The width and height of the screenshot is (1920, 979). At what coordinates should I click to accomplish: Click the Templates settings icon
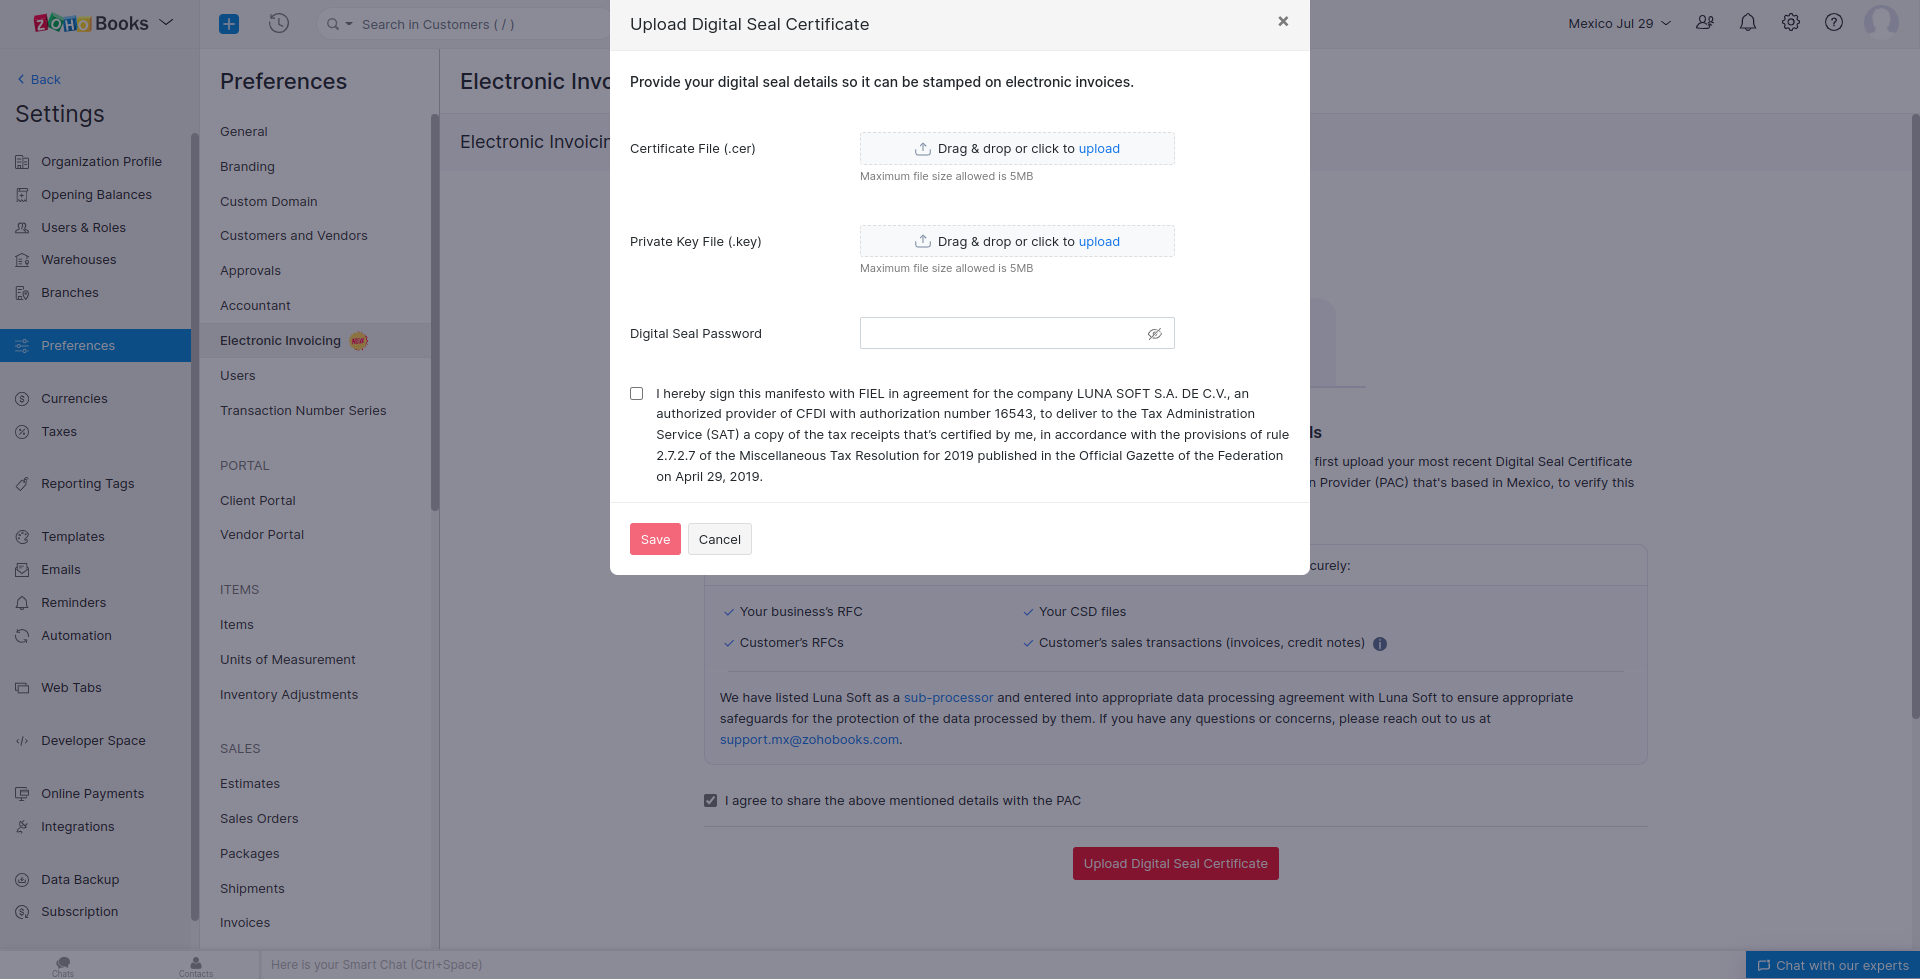pyautogui.click(x=22, y=536)
